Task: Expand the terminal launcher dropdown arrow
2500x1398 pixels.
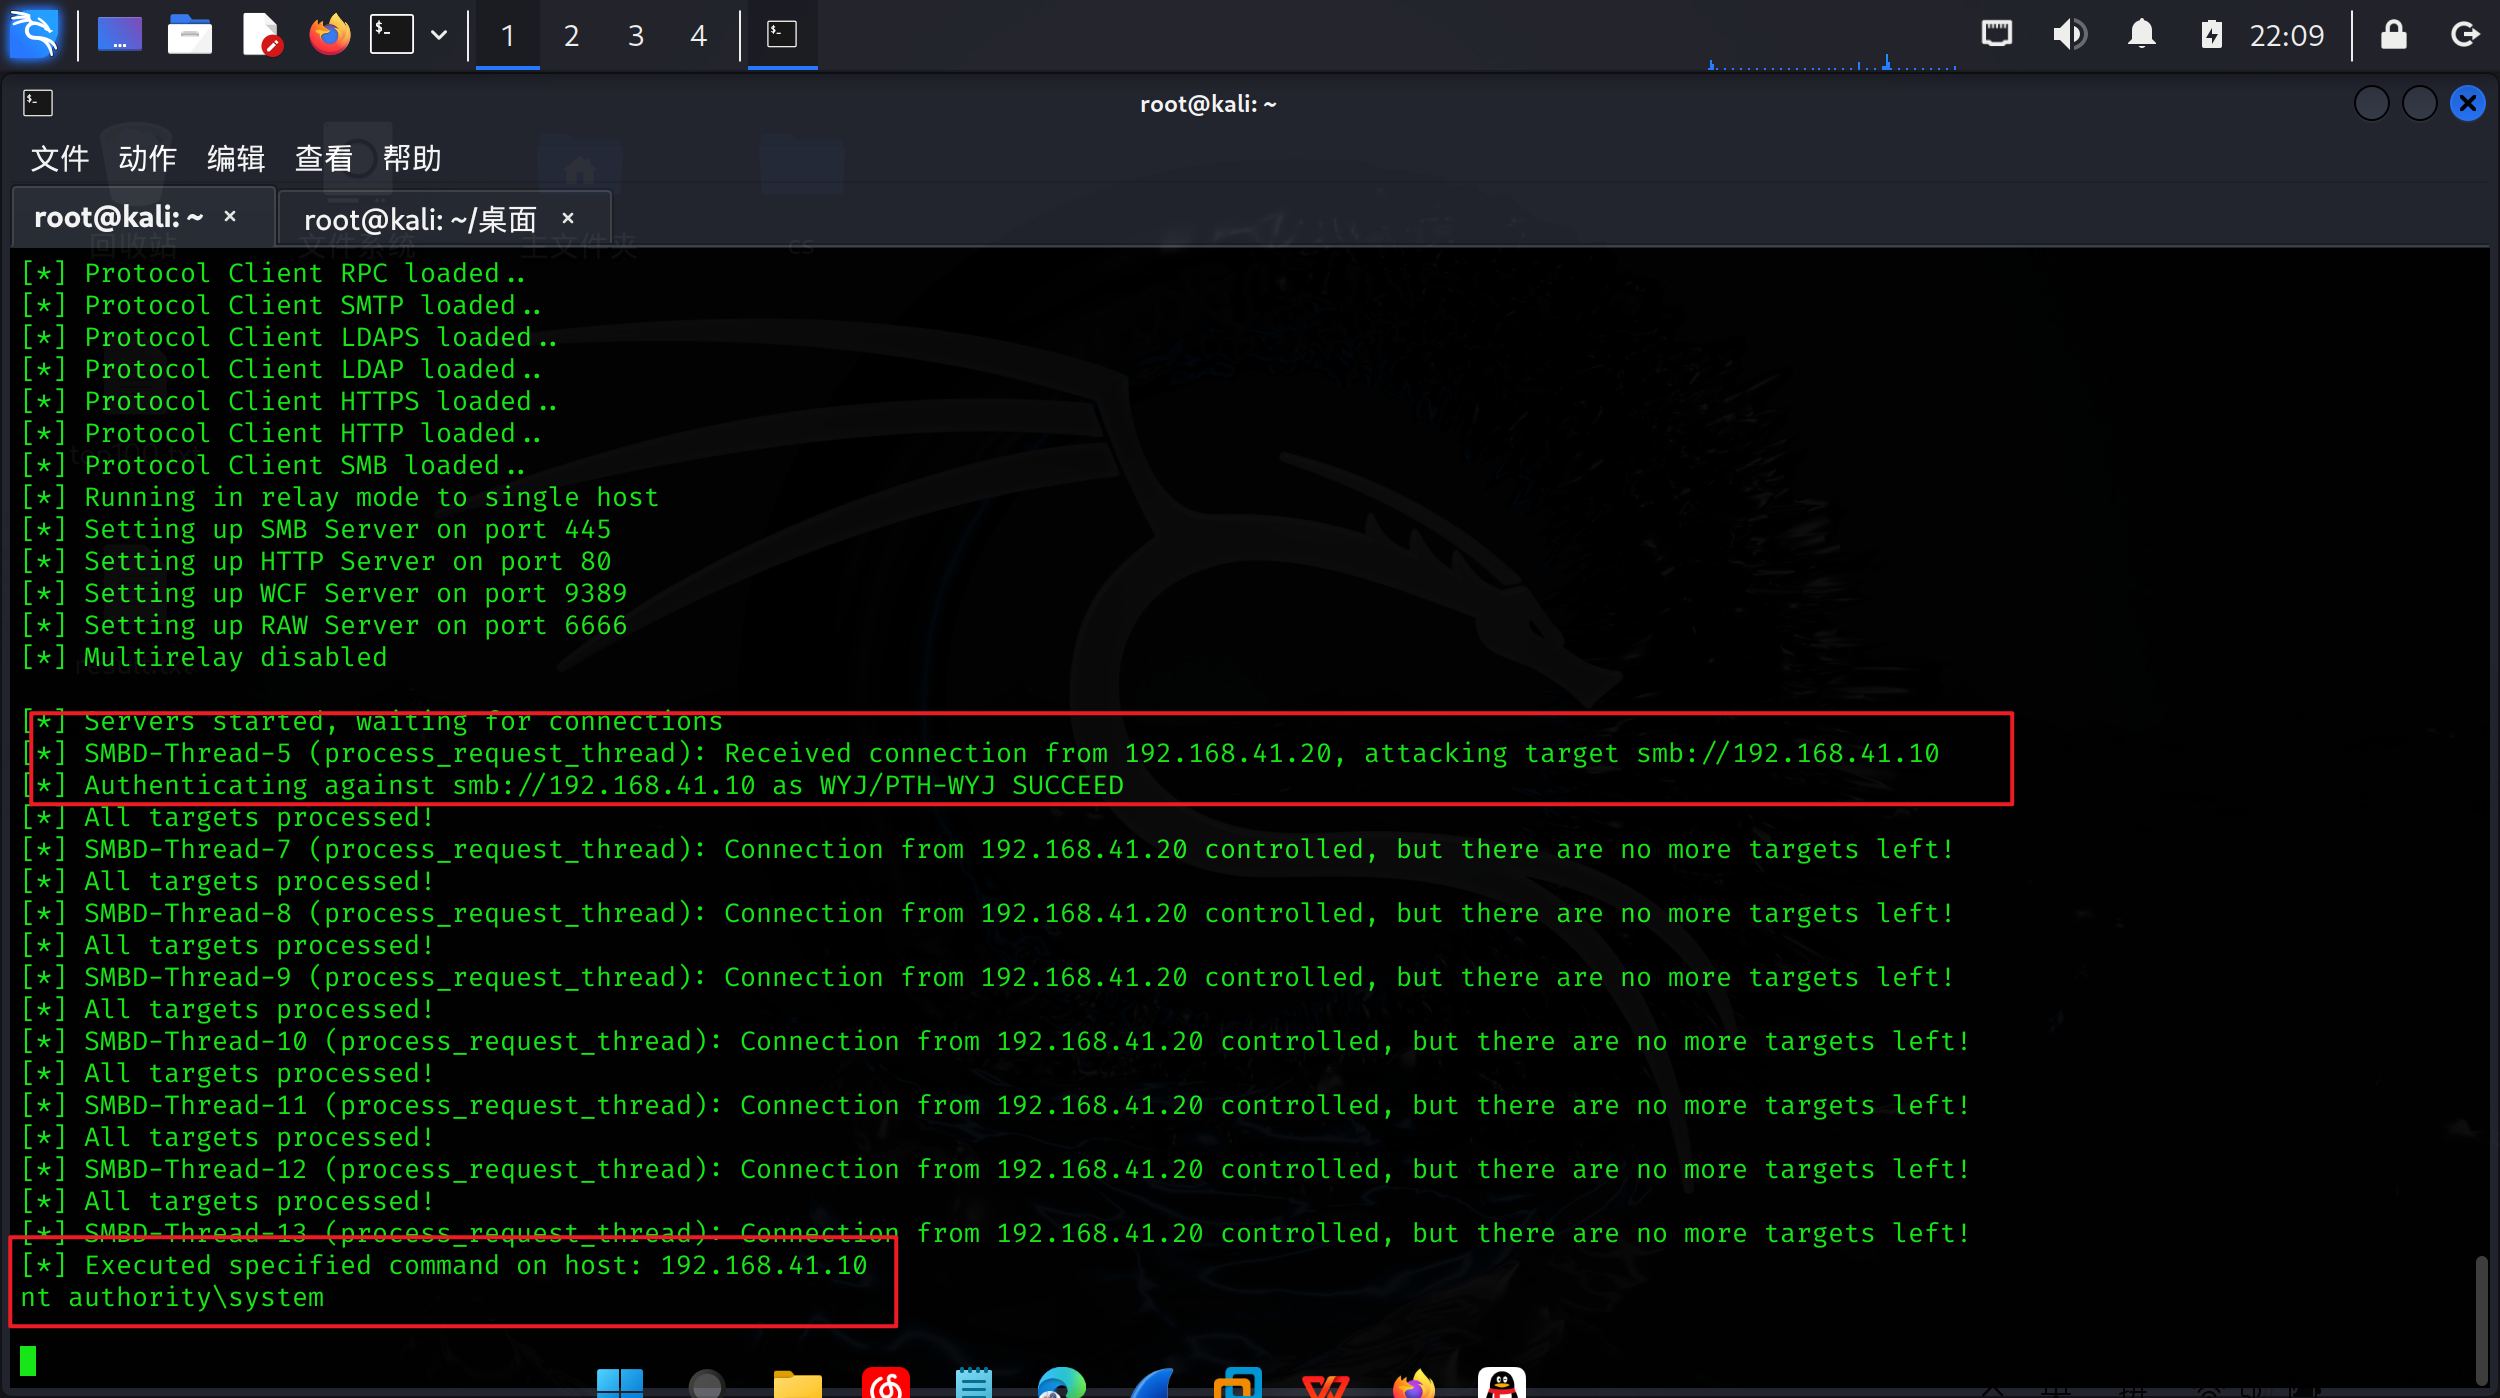Action: [439, 35]
